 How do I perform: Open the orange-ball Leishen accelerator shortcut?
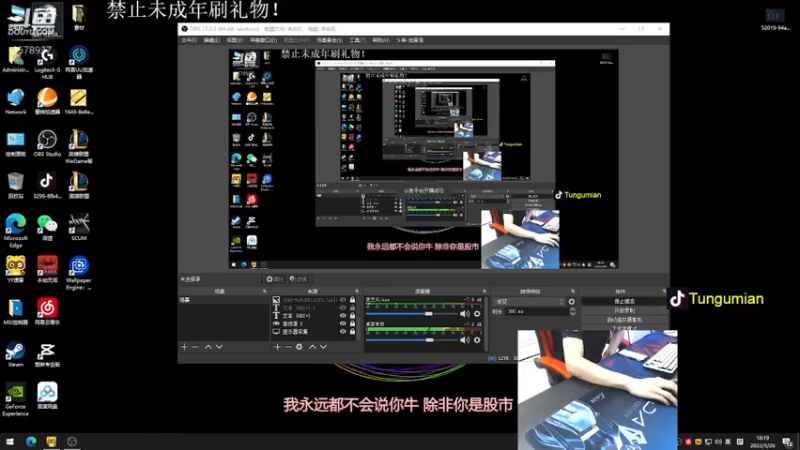(47, 102)
